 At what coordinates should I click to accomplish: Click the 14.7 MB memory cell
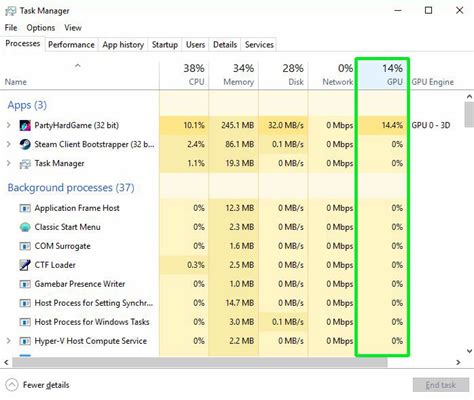pyautogui.click(x=234, y=303)
